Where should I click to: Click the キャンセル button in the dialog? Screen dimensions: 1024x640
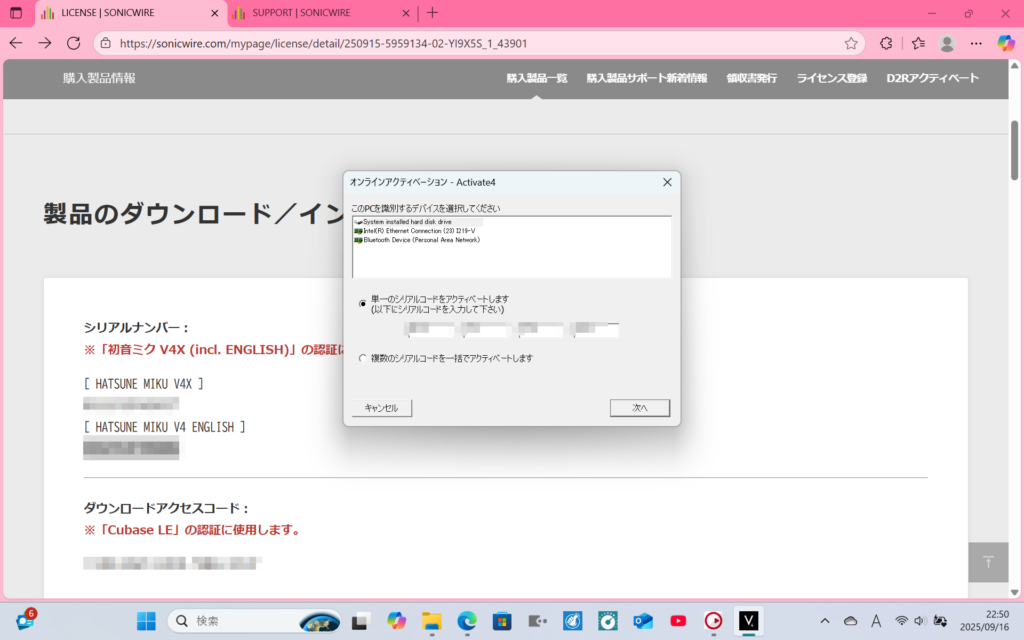click(381, 408)
